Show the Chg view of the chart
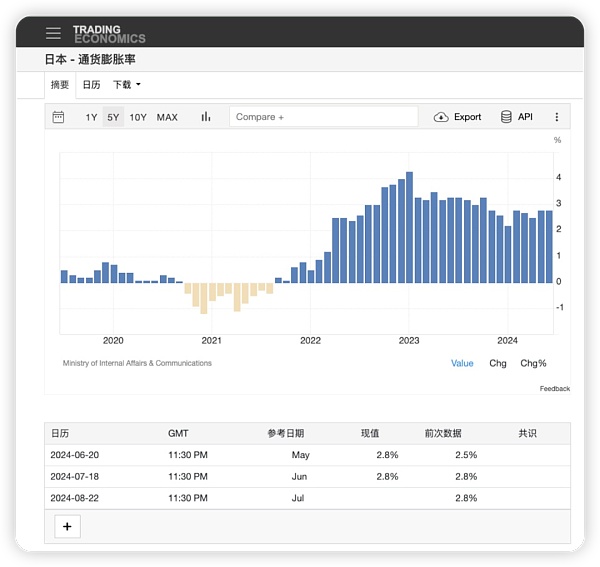 (497, 363)
